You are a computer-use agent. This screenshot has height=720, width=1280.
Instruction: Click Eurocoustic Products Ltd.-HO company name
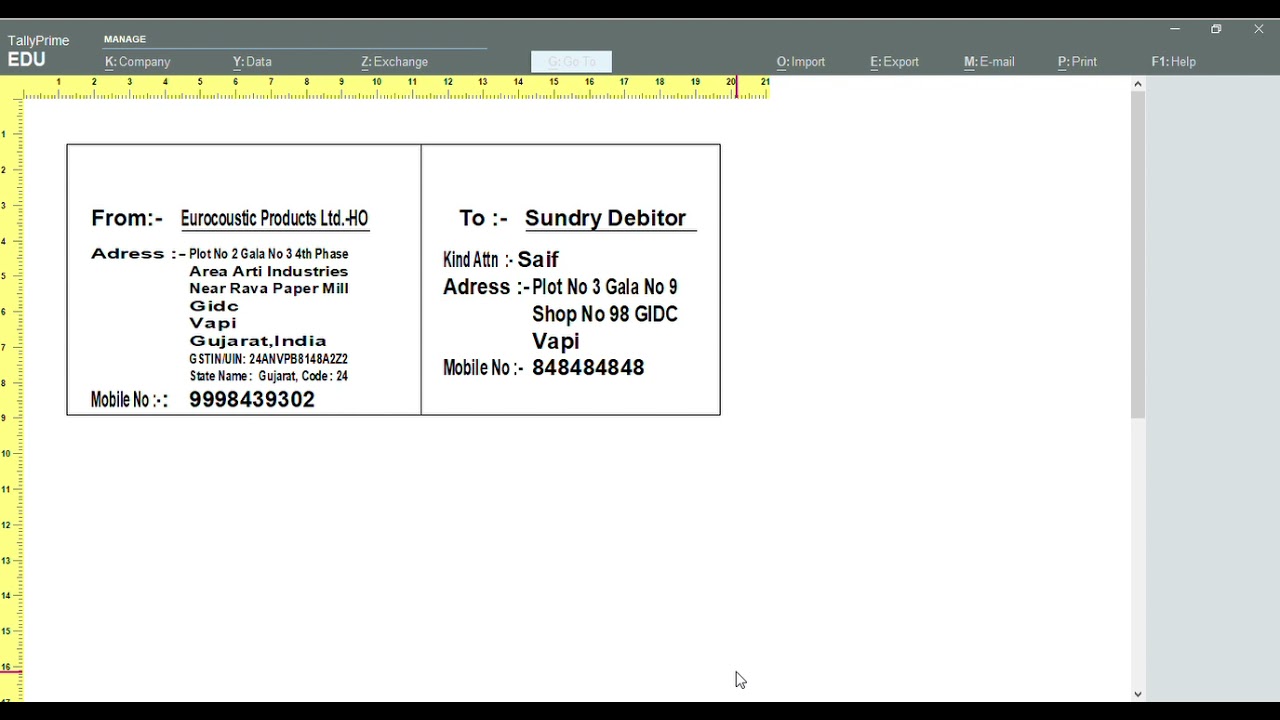274,218
